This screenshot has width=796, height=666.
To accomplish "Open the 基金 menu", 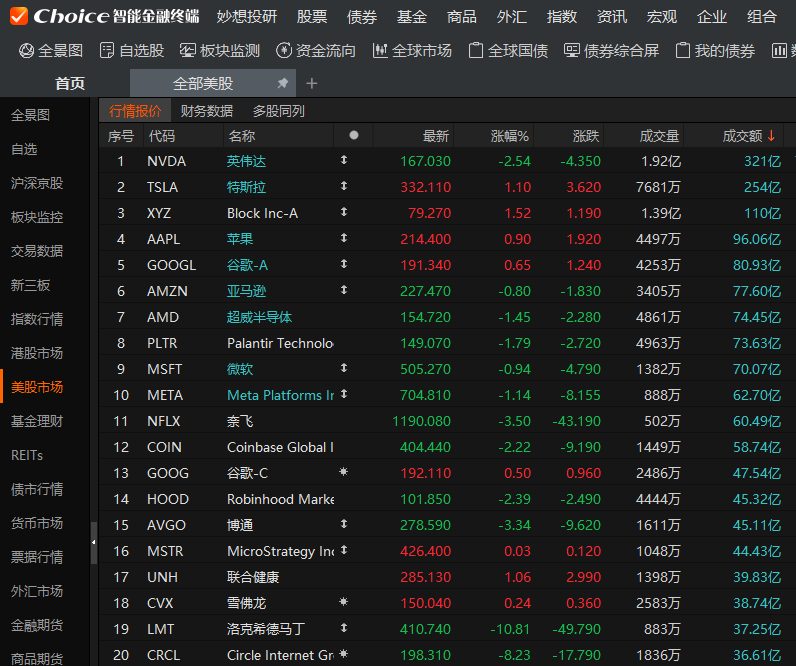I will (x=412, y=17).
